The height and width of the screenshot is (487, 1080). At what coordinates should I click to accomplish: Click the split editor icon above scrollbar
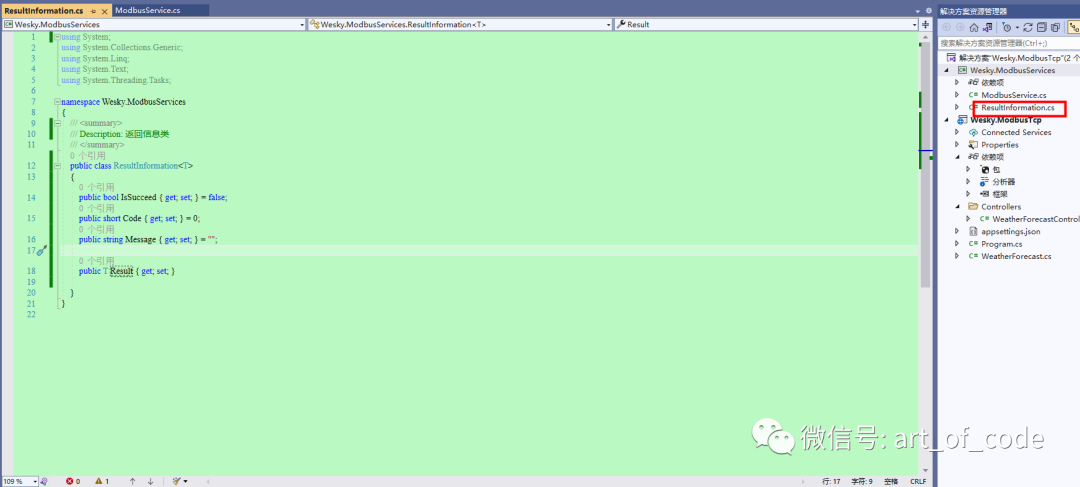point(925,25)
